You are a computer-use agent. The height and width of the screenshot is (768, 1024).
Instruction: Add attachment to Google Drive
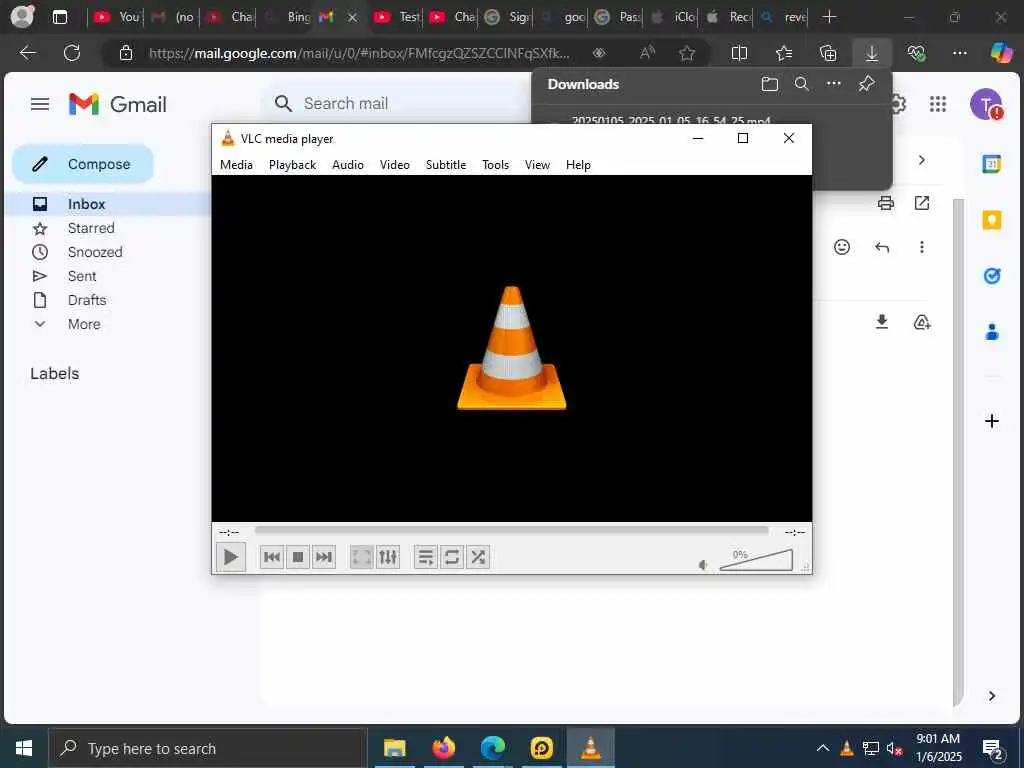click(922, 322)
